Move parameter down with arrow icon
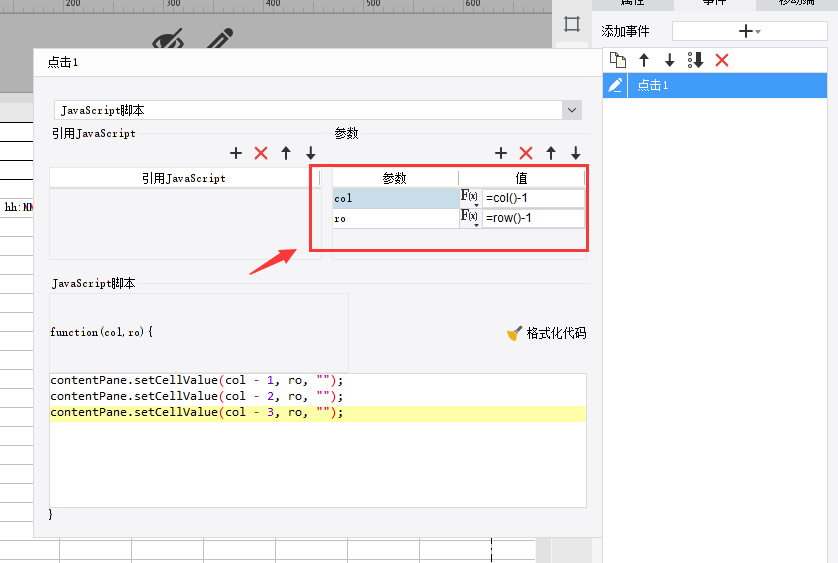 [x=576, y=153]
